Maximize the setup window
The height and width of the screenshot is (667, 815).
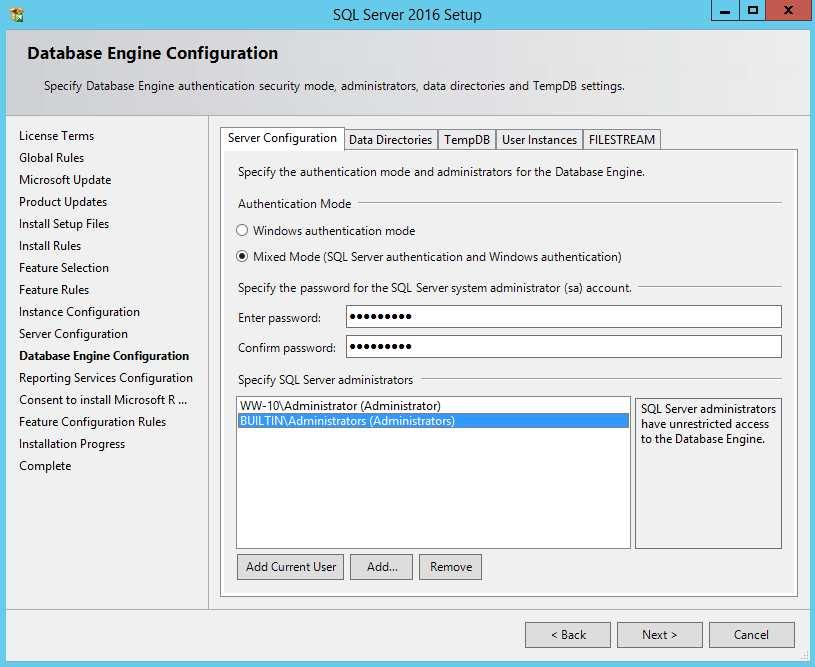point(752,10)
